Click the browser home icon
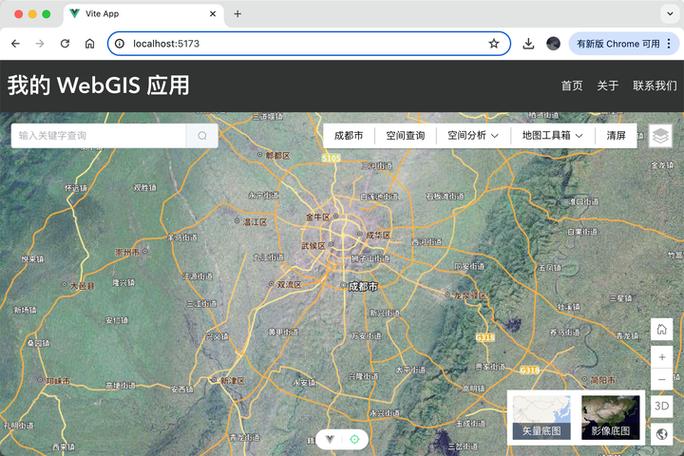The image size is (684, 456). 90,44
